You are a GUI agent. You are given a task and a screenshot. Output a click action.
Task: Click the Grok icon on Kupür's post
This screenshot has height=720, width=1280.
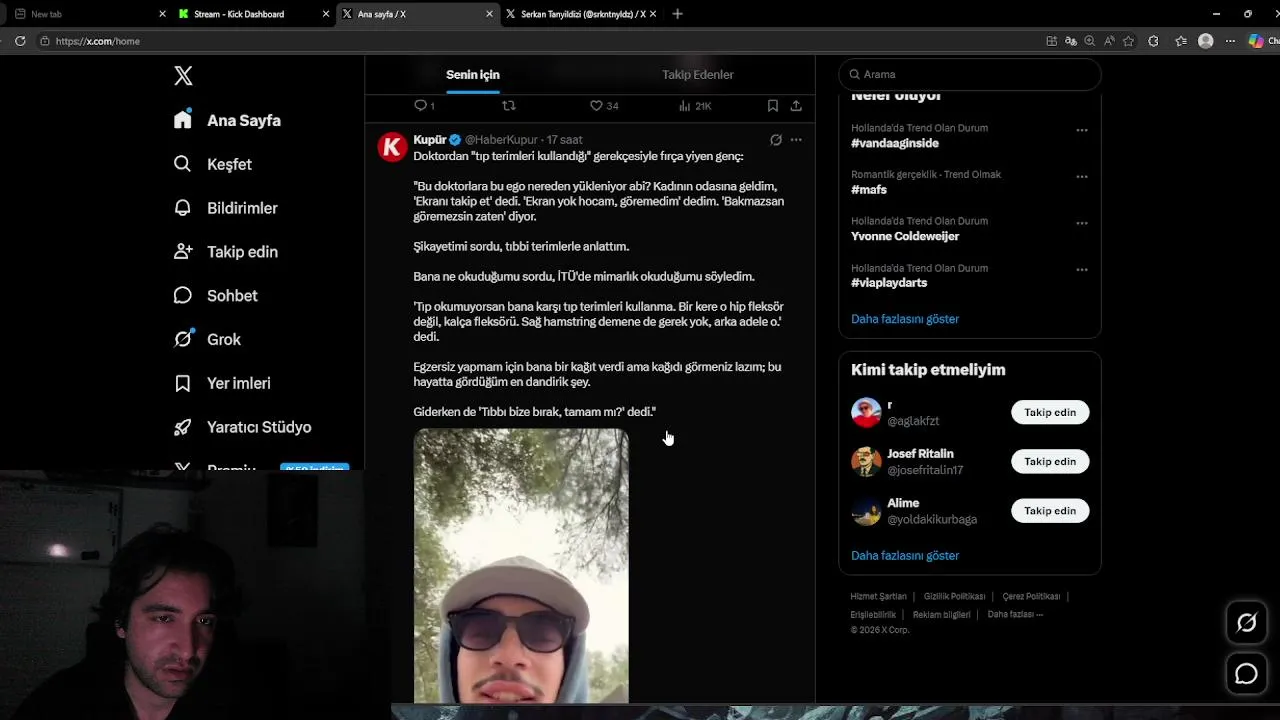click(x=775, y=140)
